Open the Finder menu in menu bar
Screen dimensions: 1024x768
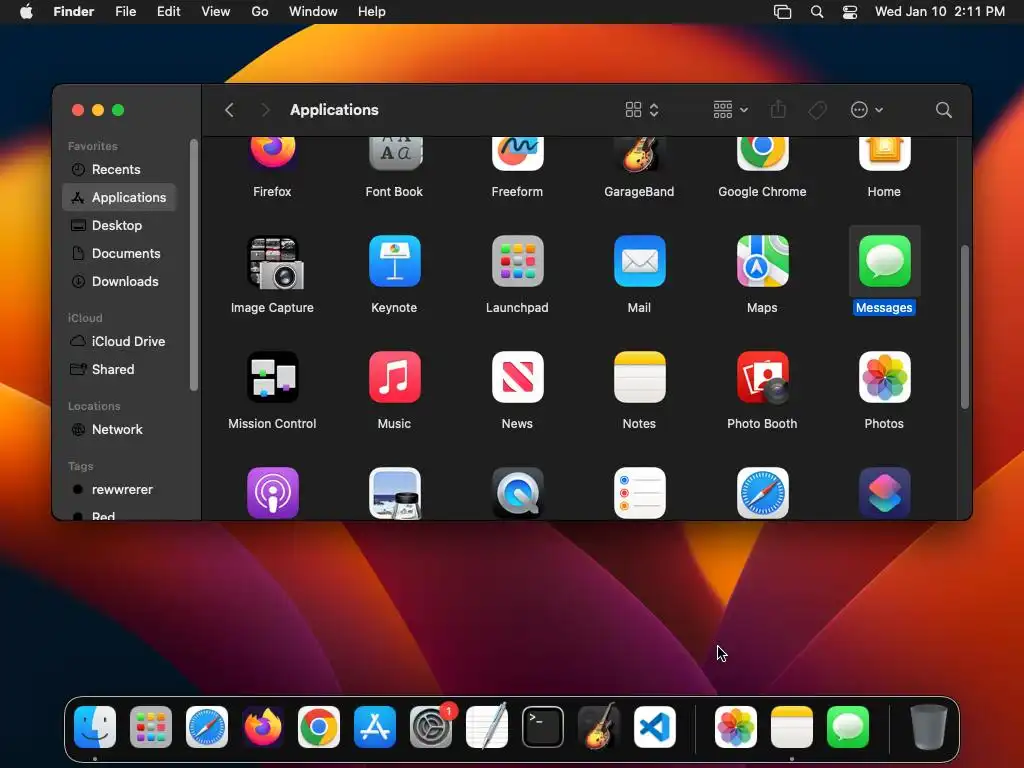point(74,12)
